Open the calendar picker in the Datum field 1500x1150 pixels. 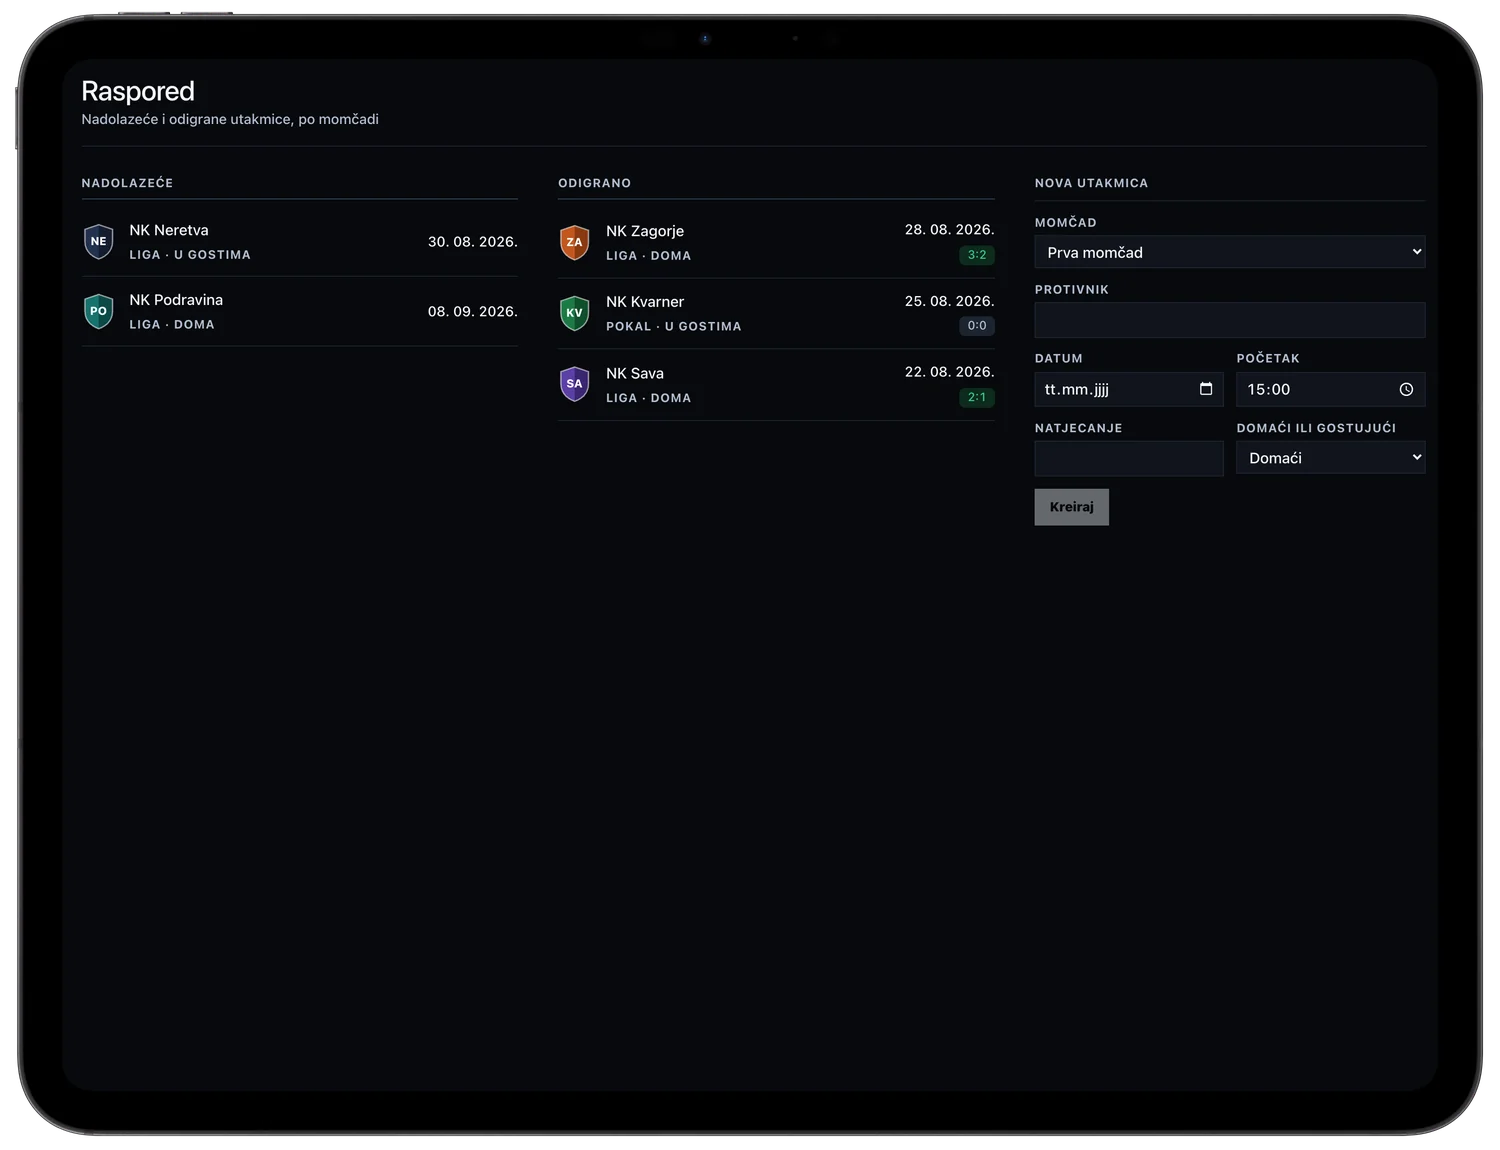[x=1206, y=389]
